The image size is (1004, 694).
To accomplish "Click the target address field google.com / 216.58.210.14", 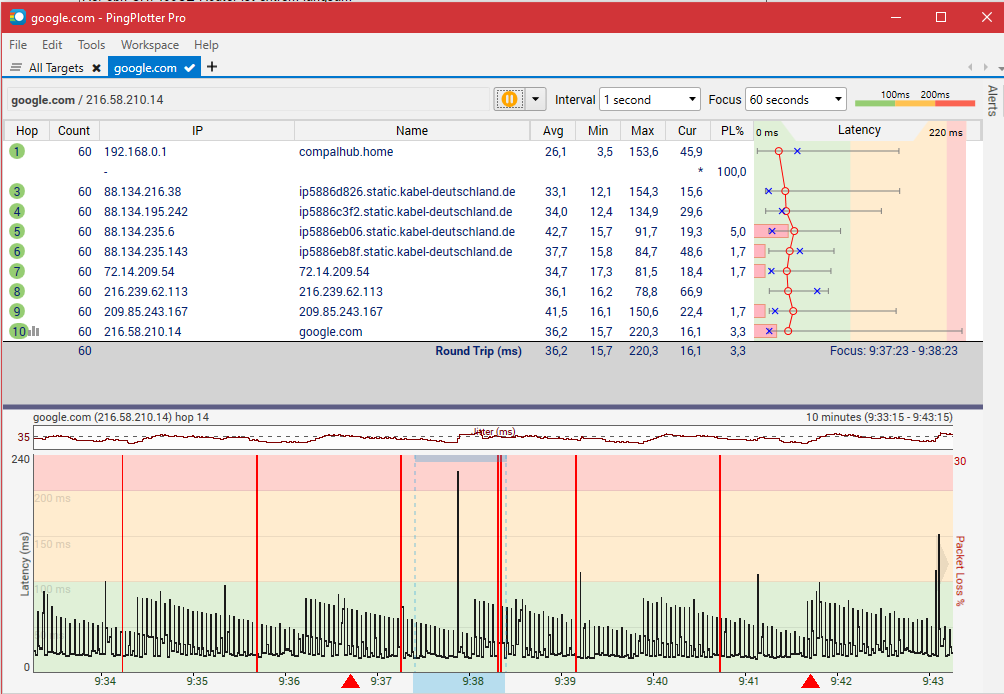I will pyautogui.click(x=248, y=100).
